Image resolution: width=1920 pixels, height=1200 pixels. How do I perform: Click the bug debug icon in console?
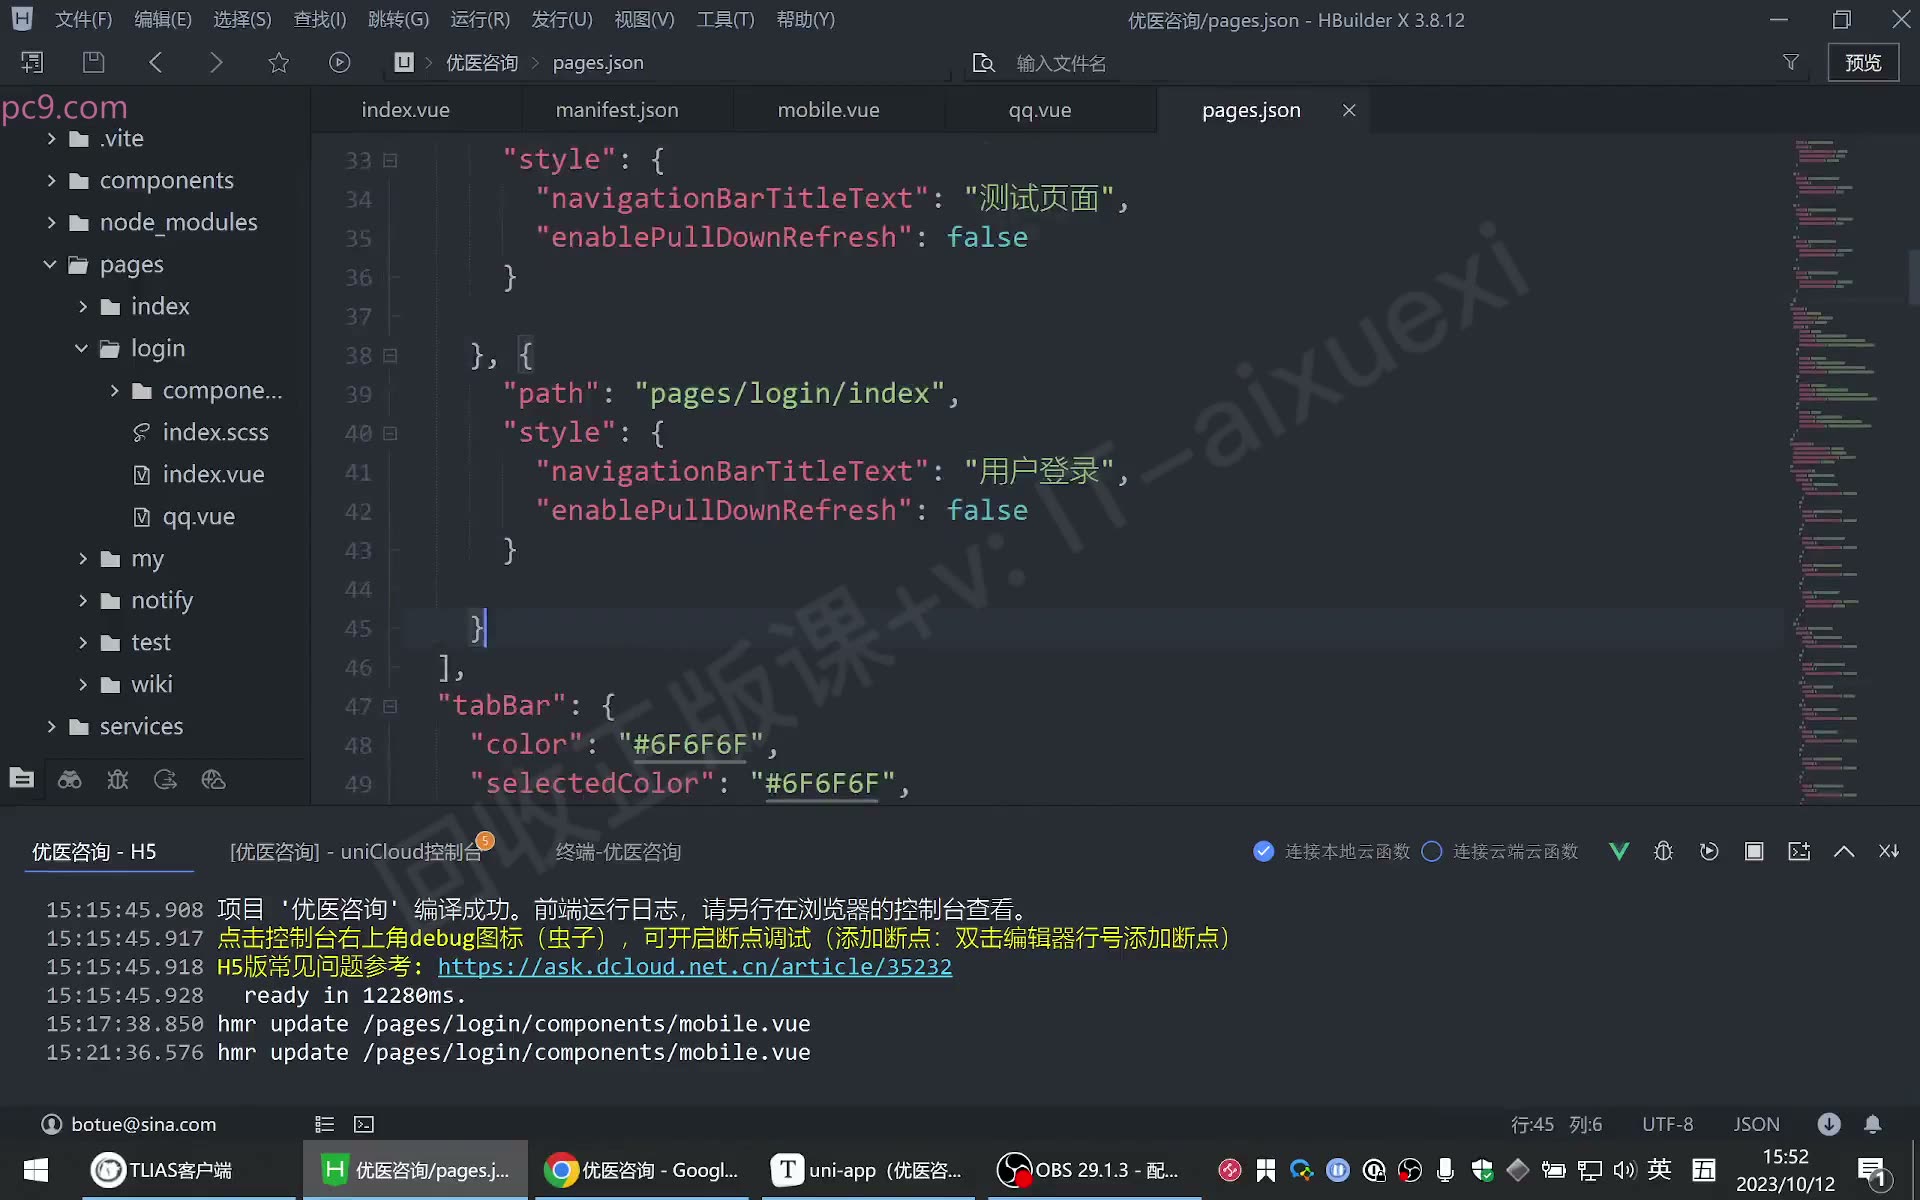click(1663, 851)
